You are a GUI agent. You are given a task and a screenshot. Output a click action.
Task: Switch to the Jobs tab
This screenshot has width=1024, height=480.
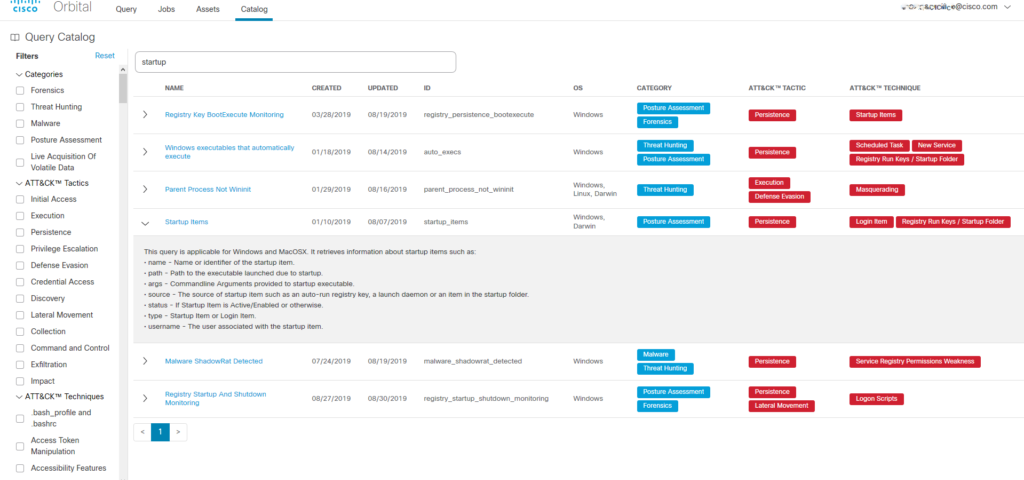[166, 8]
